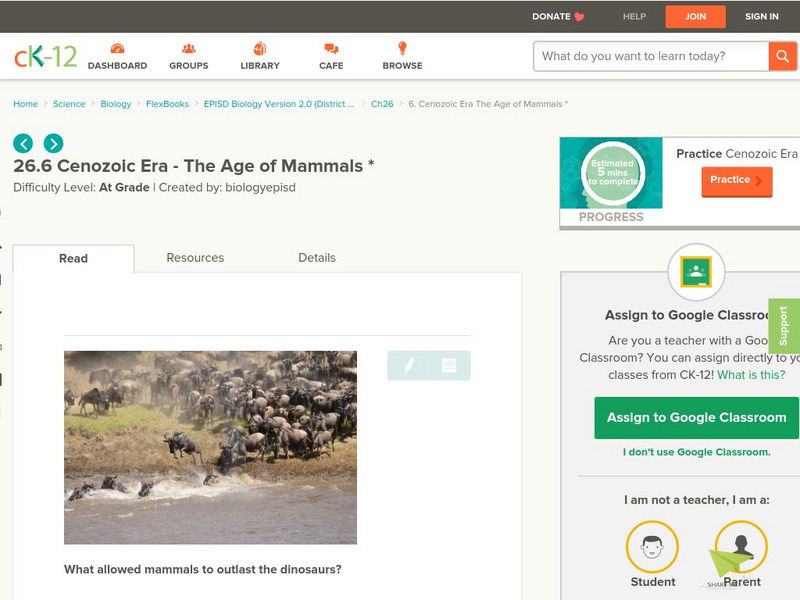Click the Assign to Google Classroom button
The image size is (800, 600).
pyautogui.click(x=696, y=418)
